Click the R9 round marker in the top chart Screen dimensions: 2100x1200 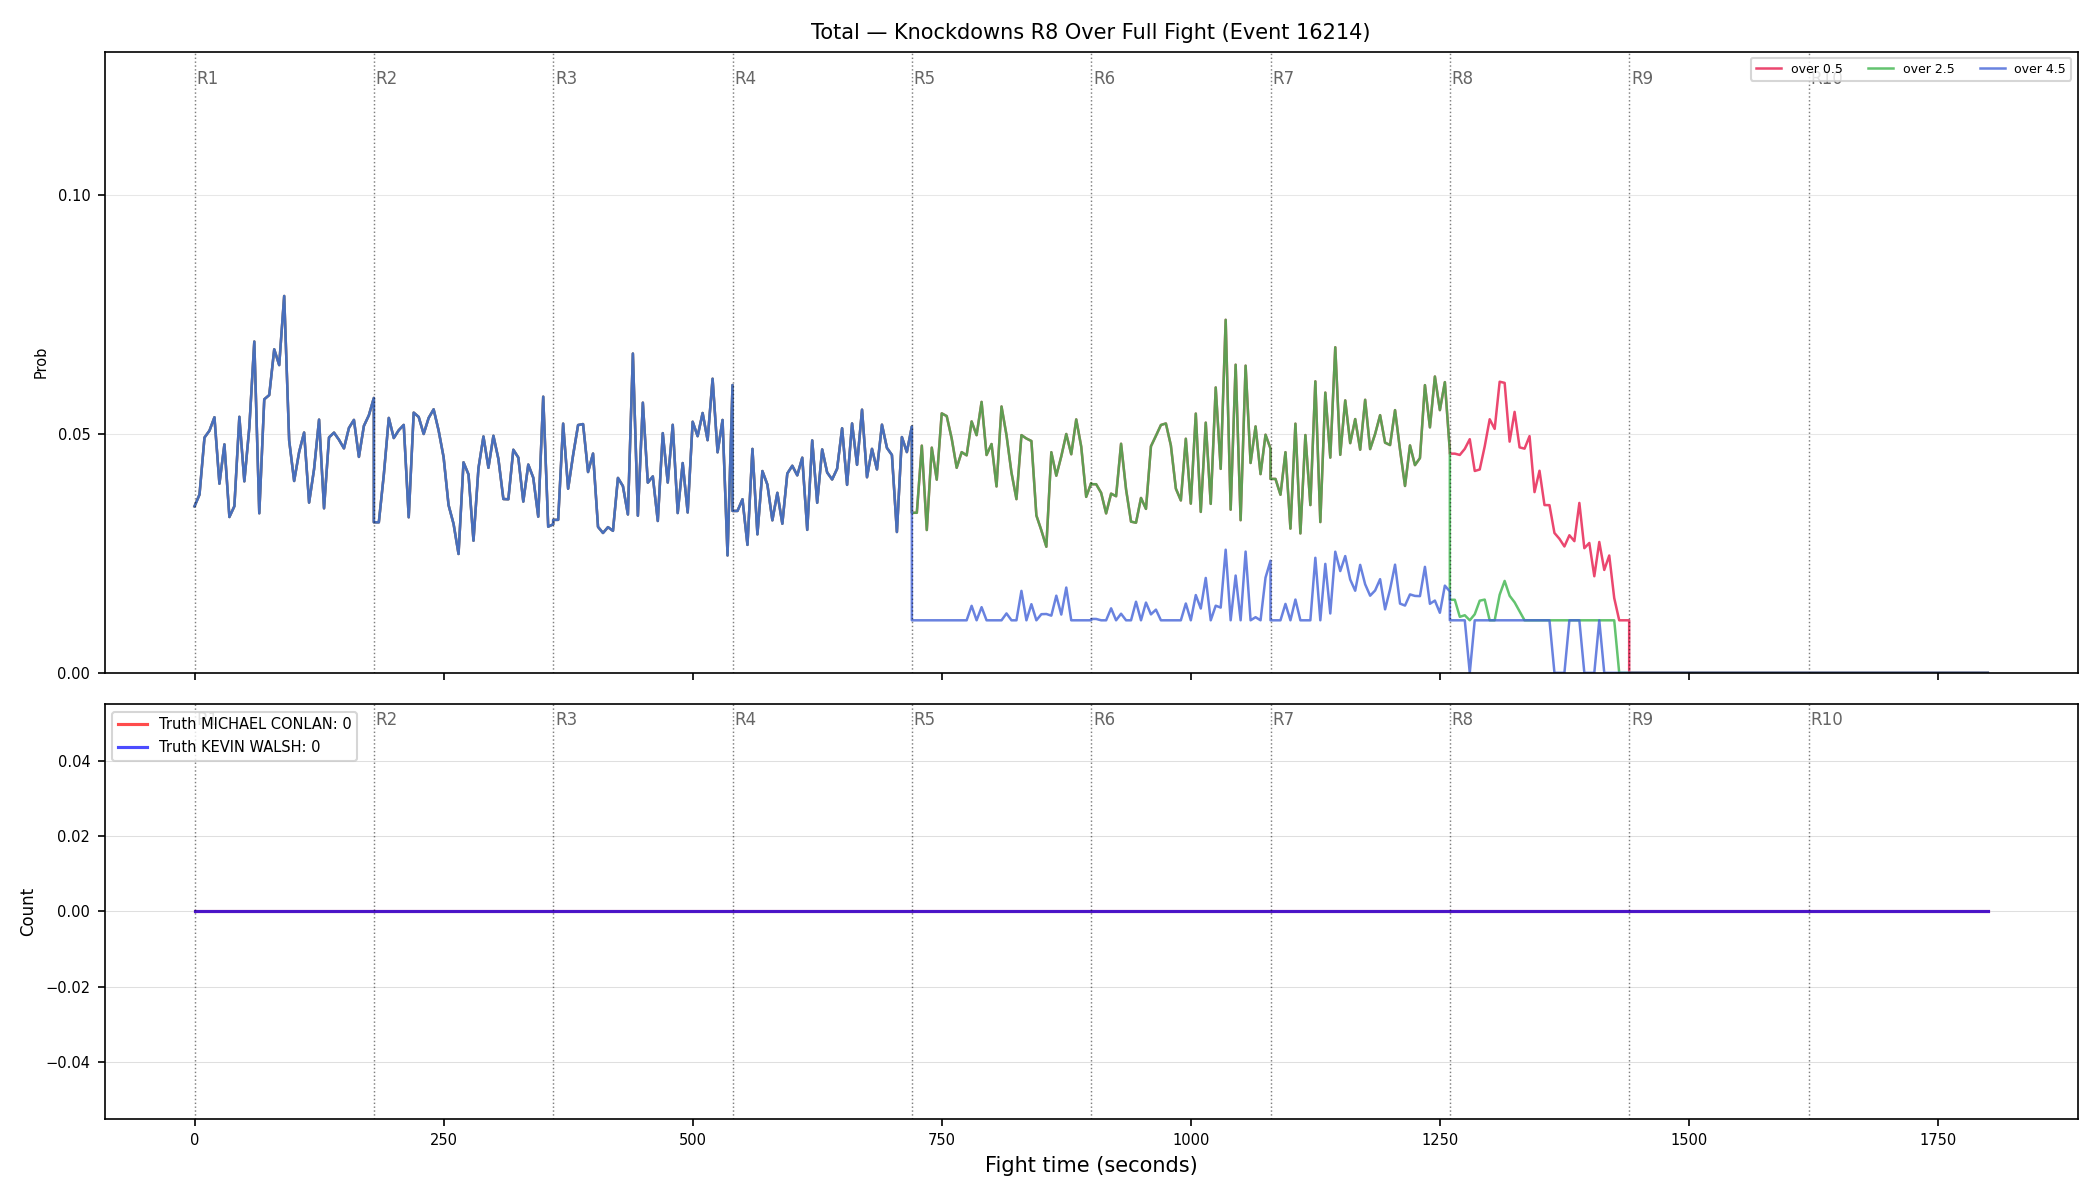pyautogui.click(x=1642, y=78)
